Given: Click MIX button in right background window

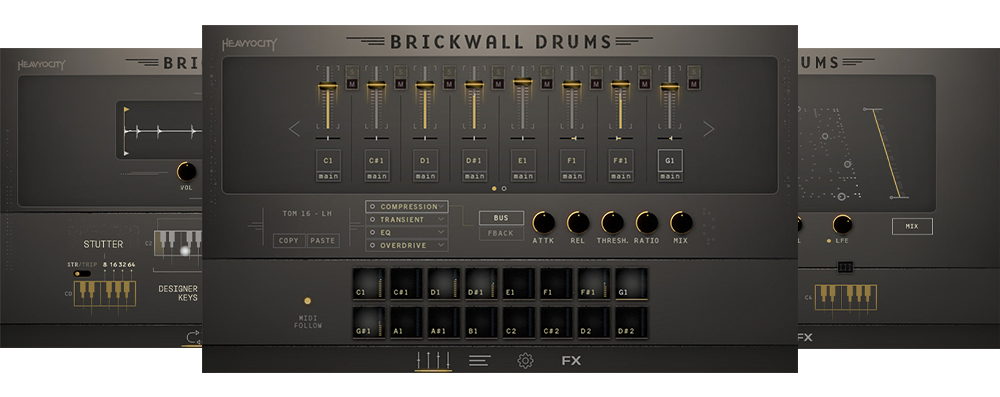Looking at the screenshot, I should [912, 226].
